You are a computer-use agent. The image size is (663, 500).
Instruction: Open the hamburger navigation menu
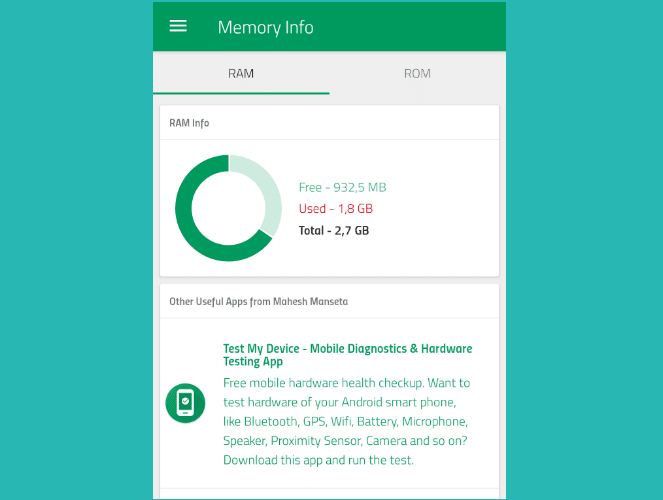178,26
